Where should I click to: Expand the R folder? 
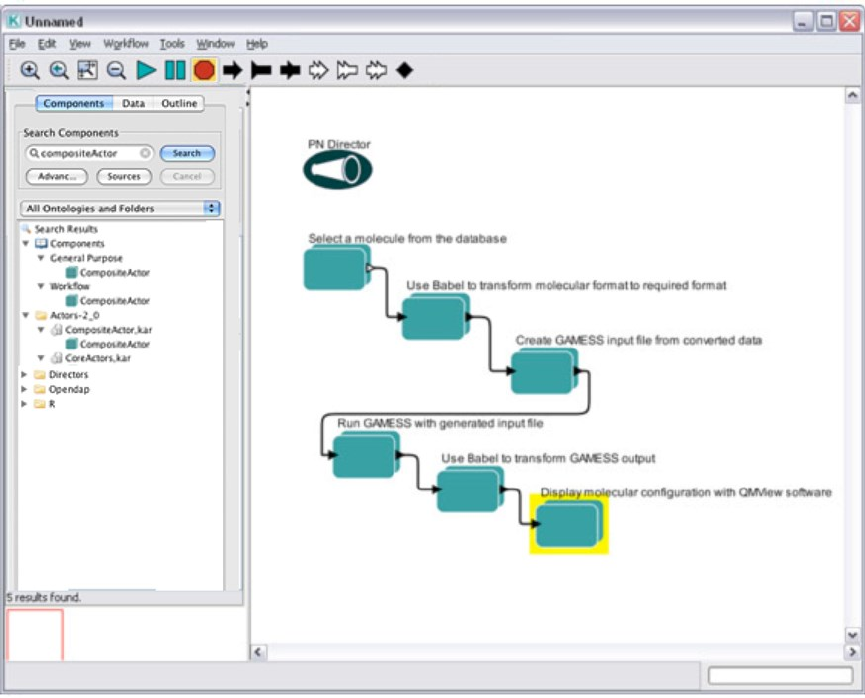(24, 404)
